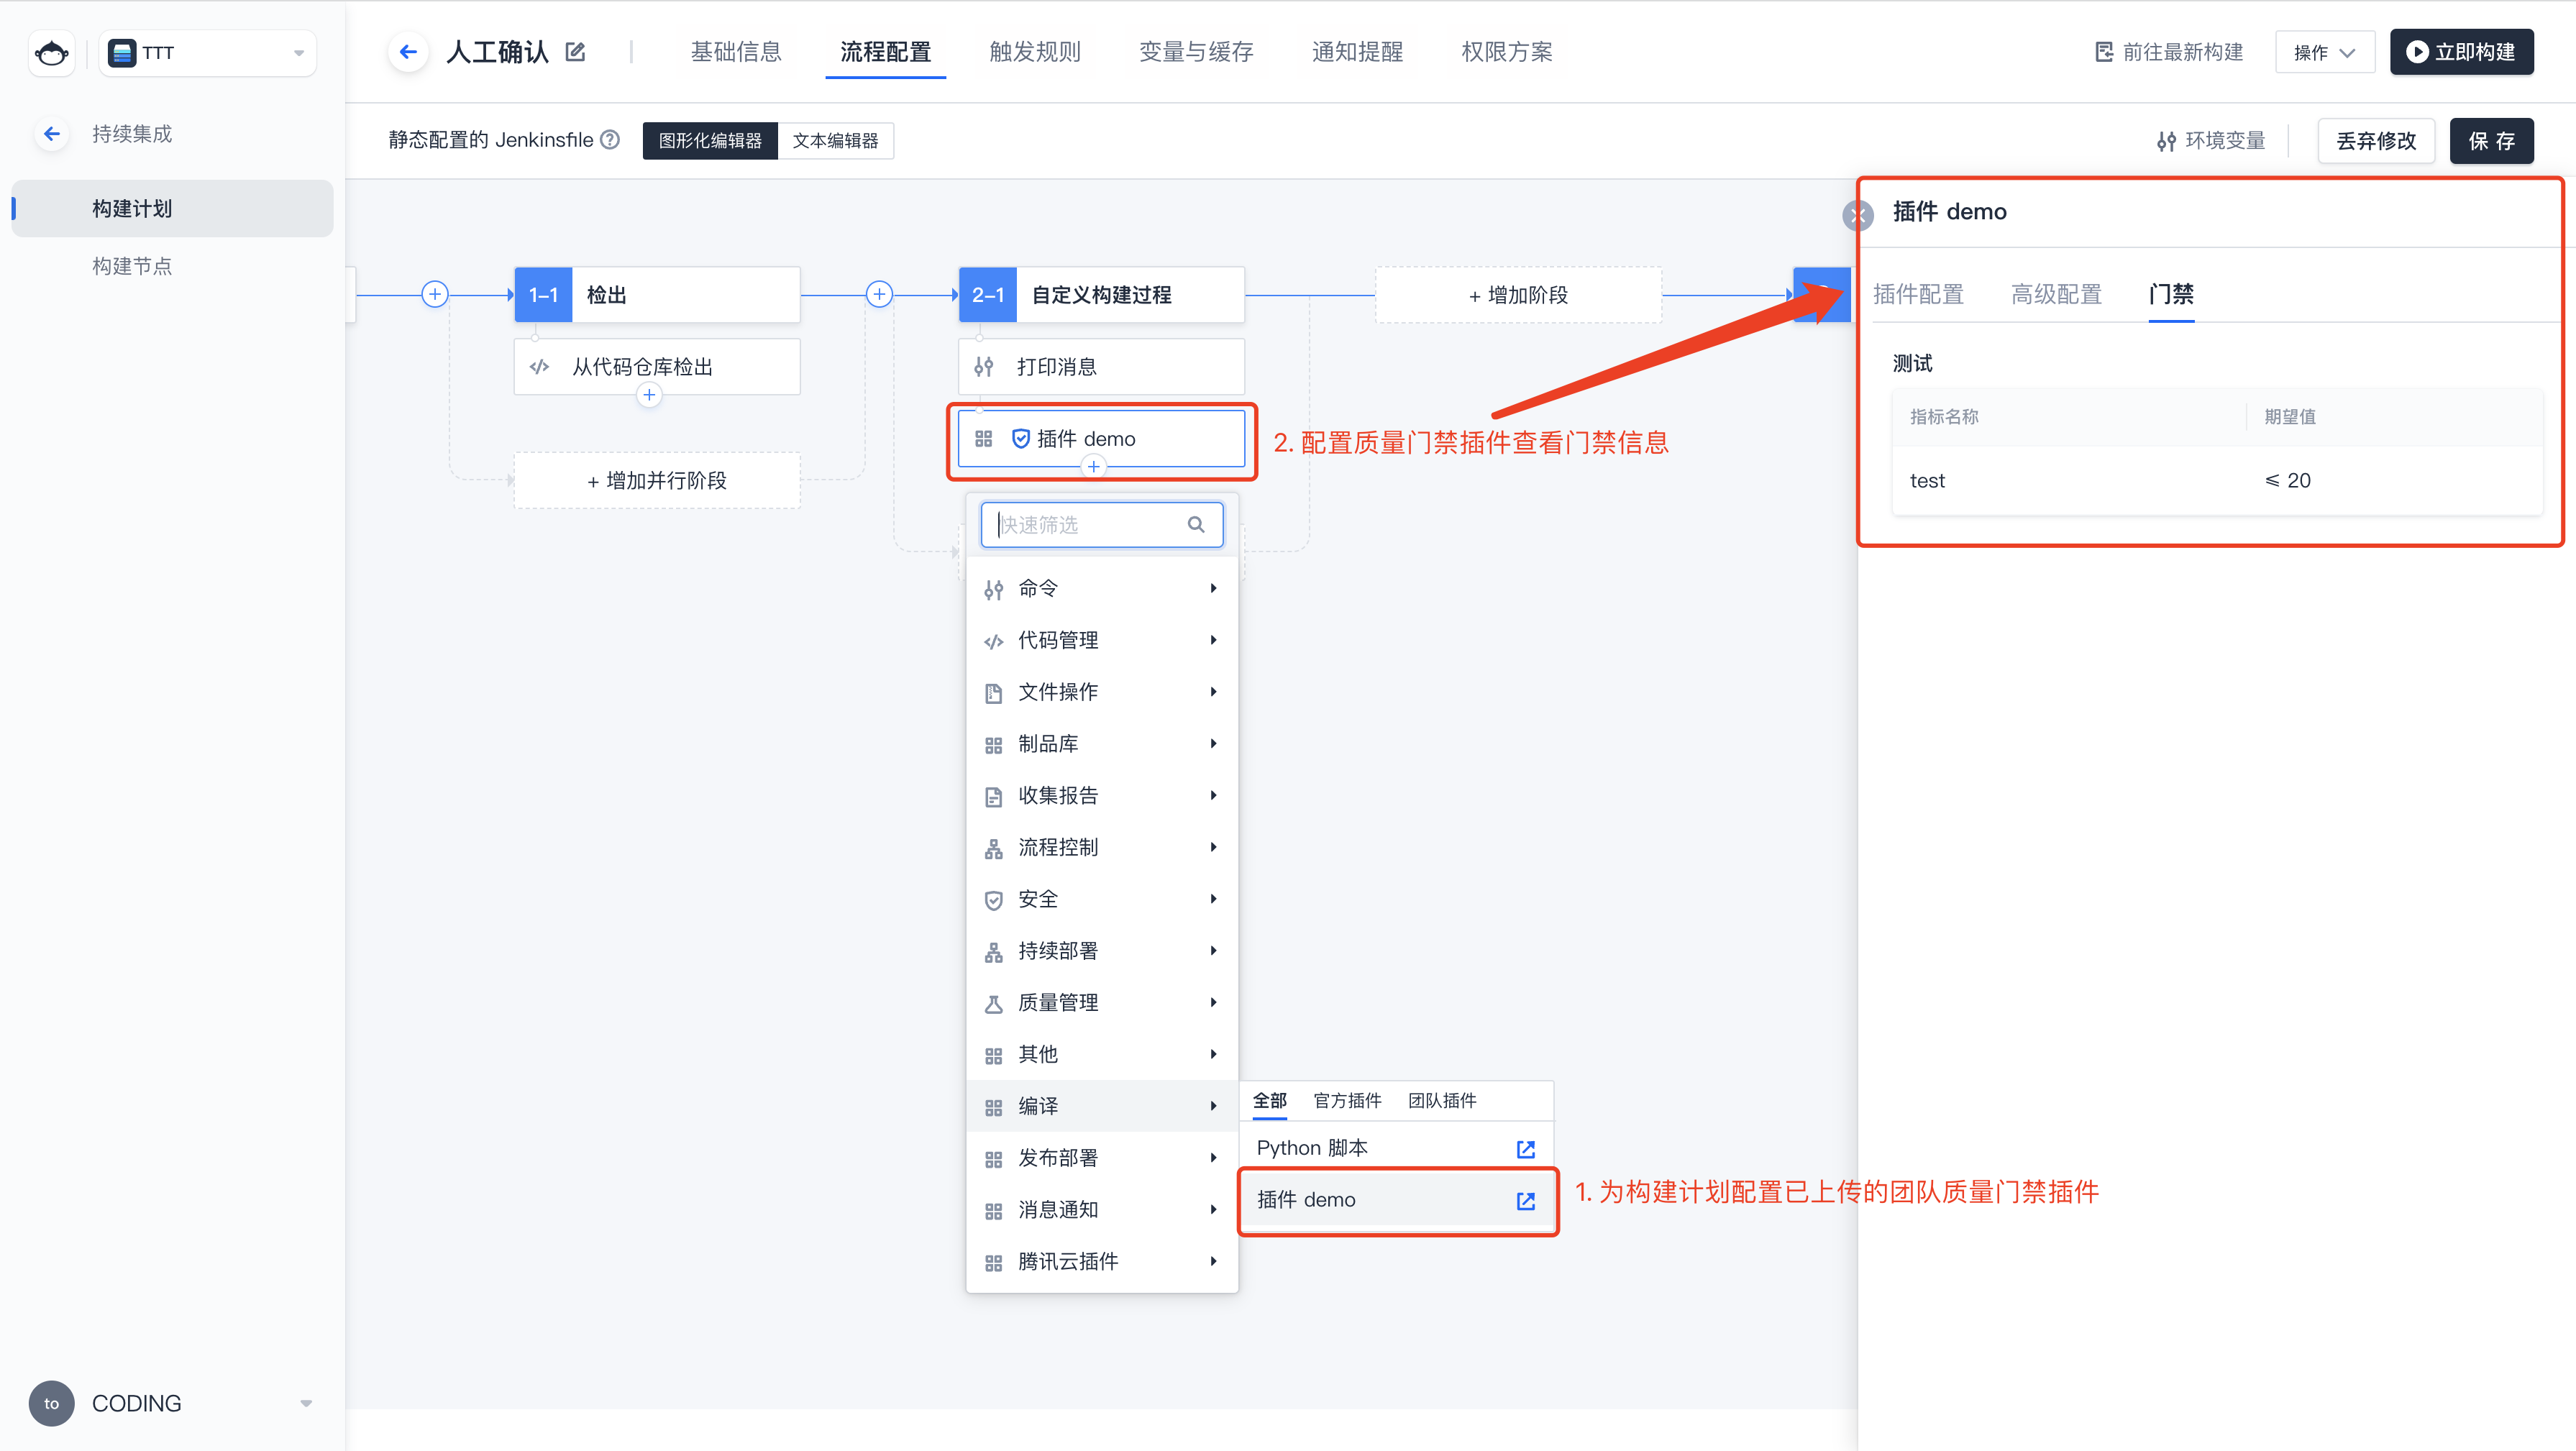
Task: Open external link icon for 插件 demo
Action: pyautogui.click(x=1525, y=1201)
